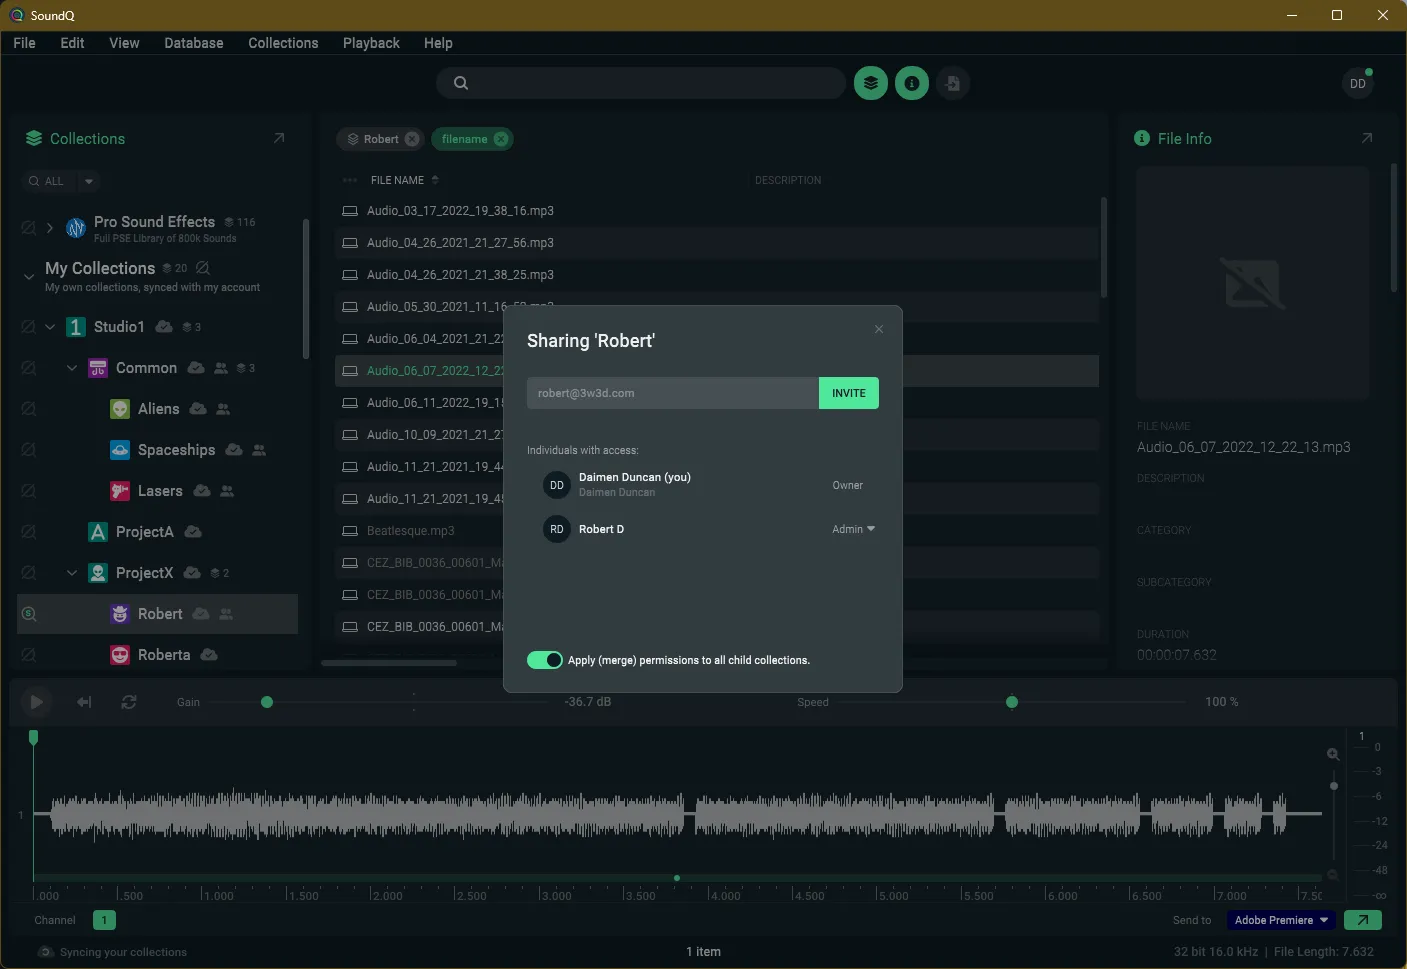Open the file import button beside info

[x=953, y=83]
